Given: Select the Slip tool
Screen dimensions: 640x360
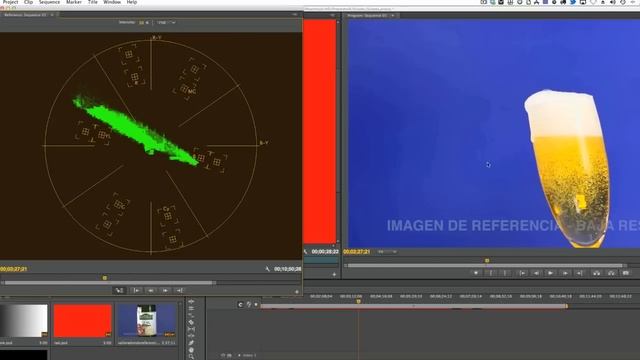Looking at the screenshot, I should point(191,329).
